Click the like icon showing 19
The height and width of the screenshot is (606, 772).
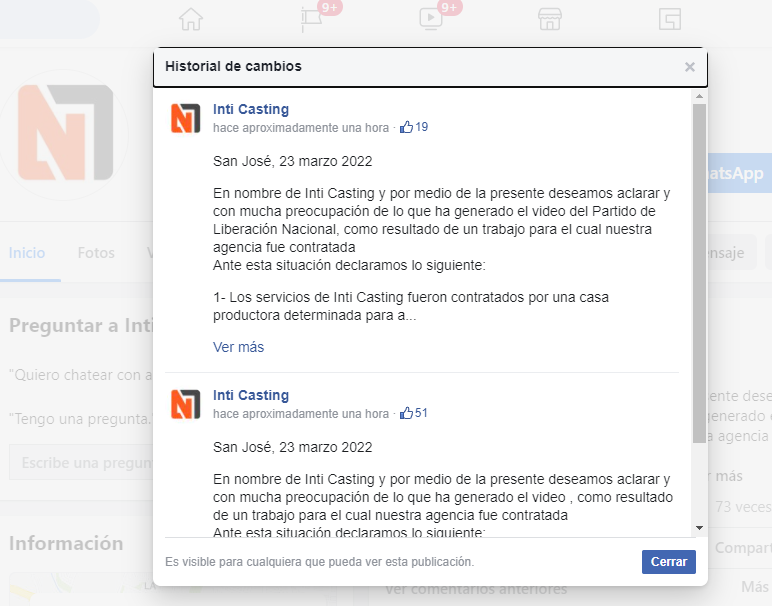point(406,128)
